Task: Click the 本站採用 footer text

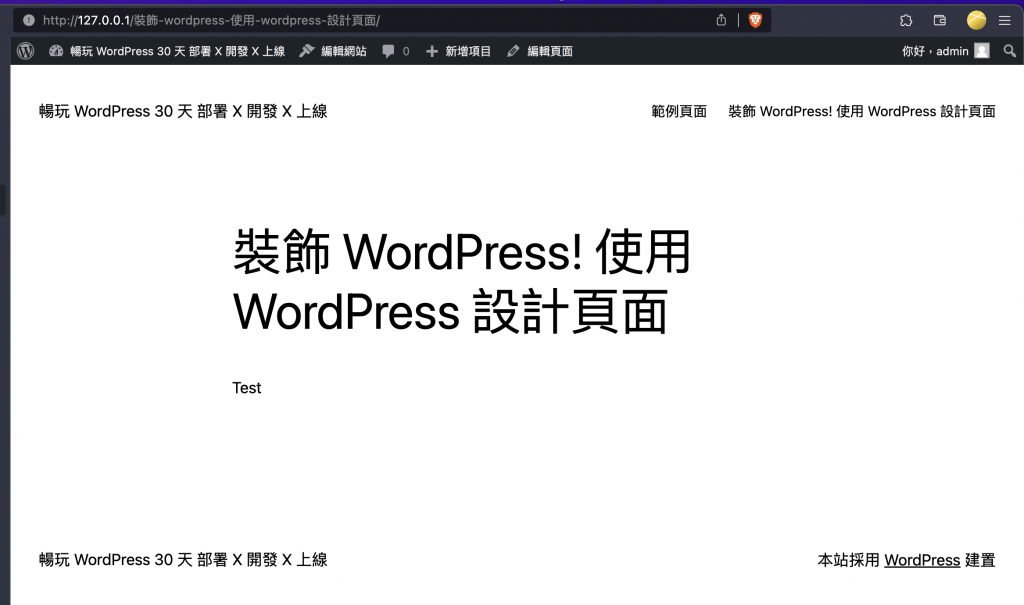Action: (848, 561)
